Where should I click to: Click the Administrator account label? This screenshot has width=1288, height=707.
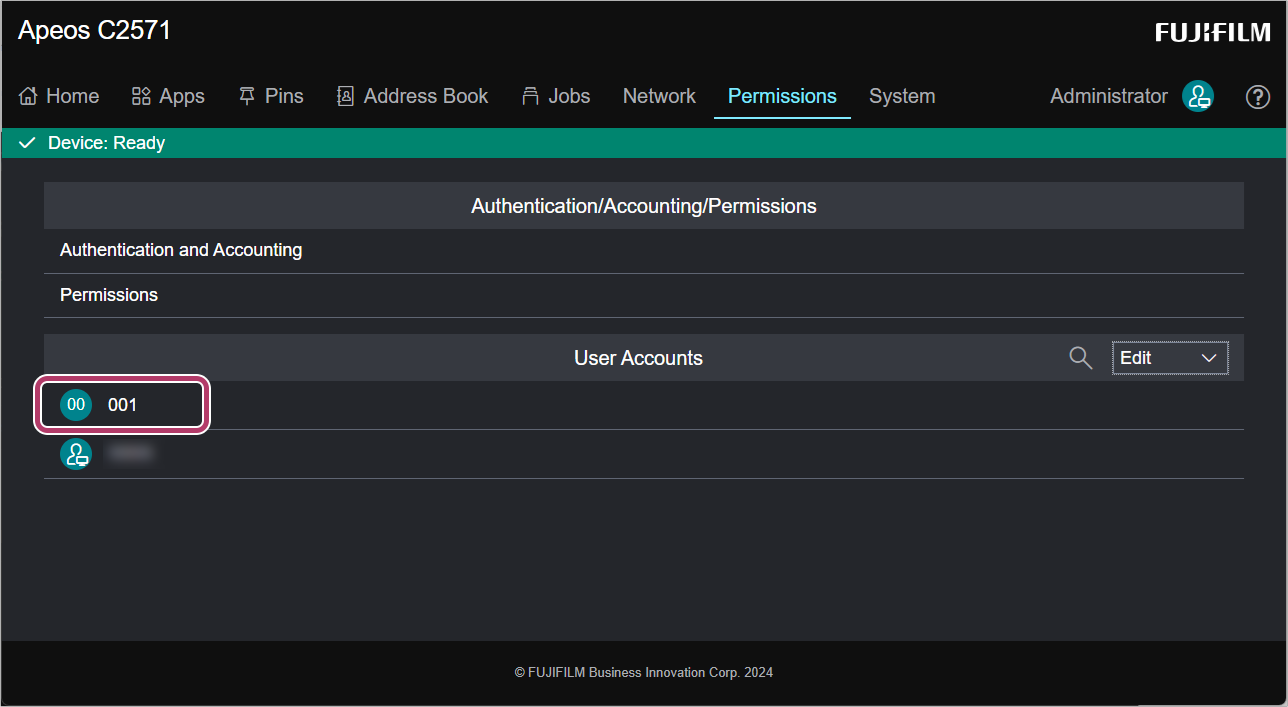1109,96
